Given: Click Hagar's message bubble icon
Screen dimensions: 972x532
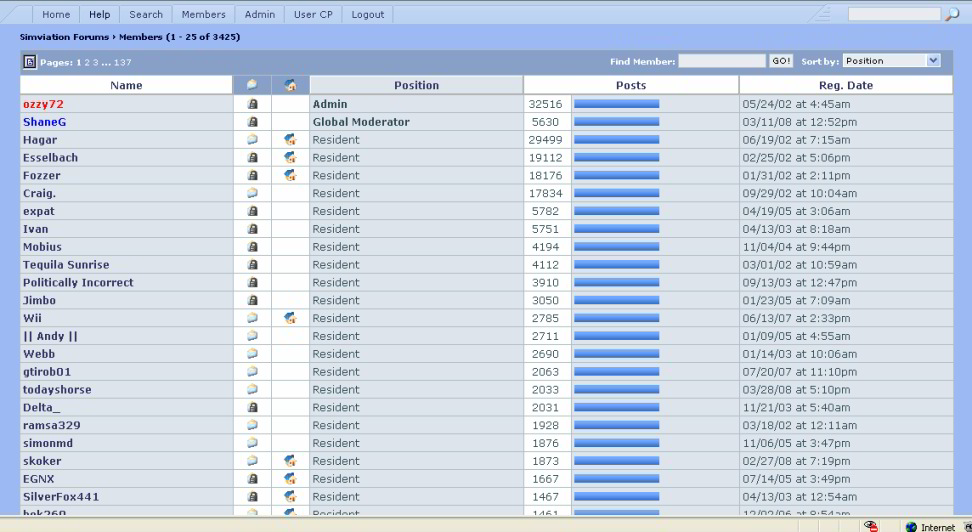Looking at the screenshot, I should click(x=252, y=140).
